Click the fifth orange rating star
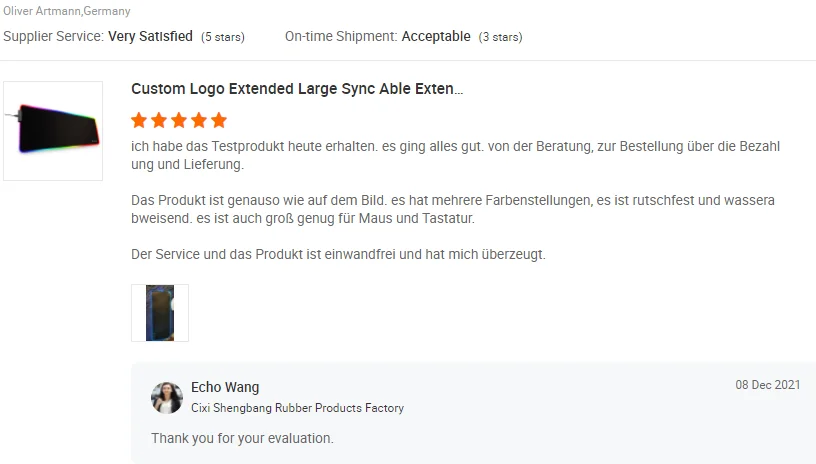Screen dimensions: 816x464 click(219, 121)
